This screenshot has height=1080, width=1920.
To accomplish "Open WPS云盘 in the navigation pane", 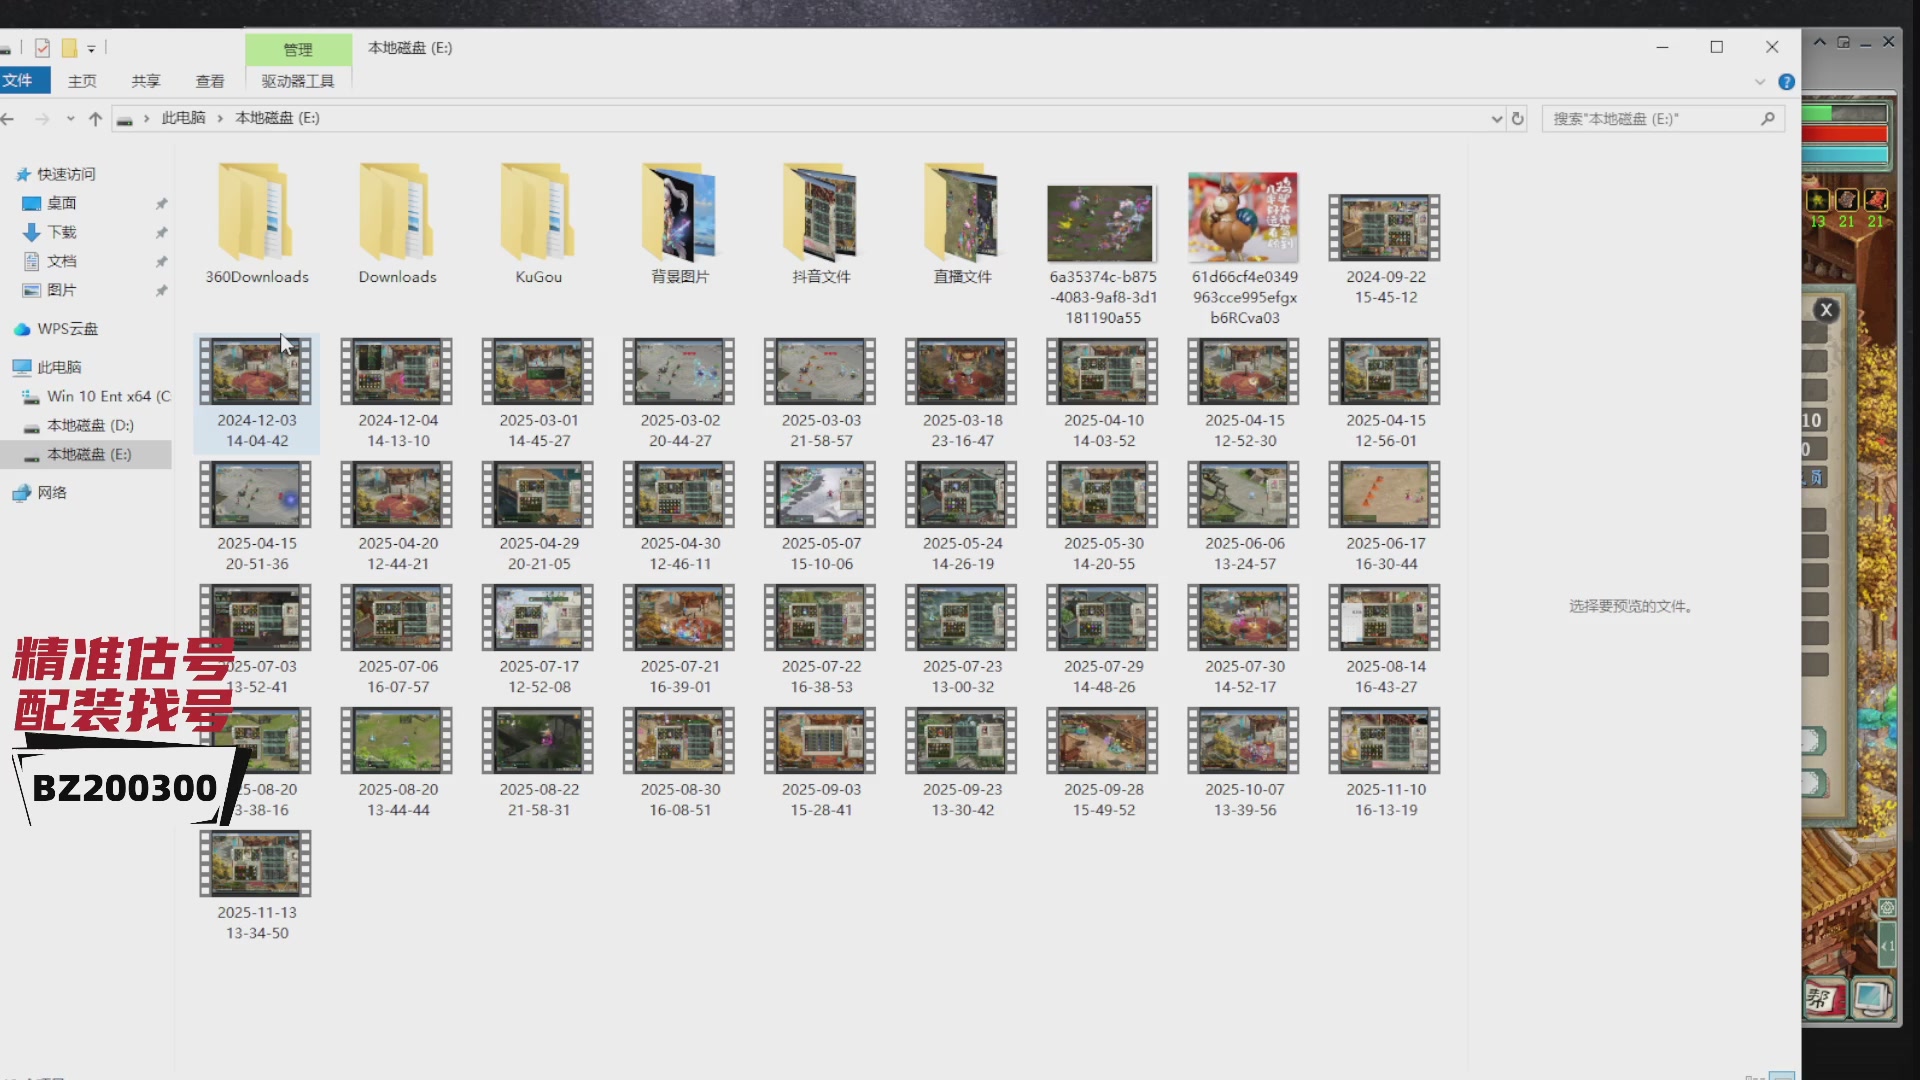I will point(67,329).
